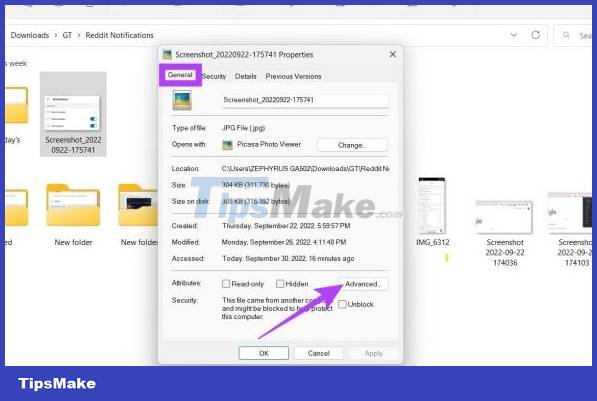Check the Unblock security checkbox
The height and width of the screenshot is (401, 597).
point(342,304)
